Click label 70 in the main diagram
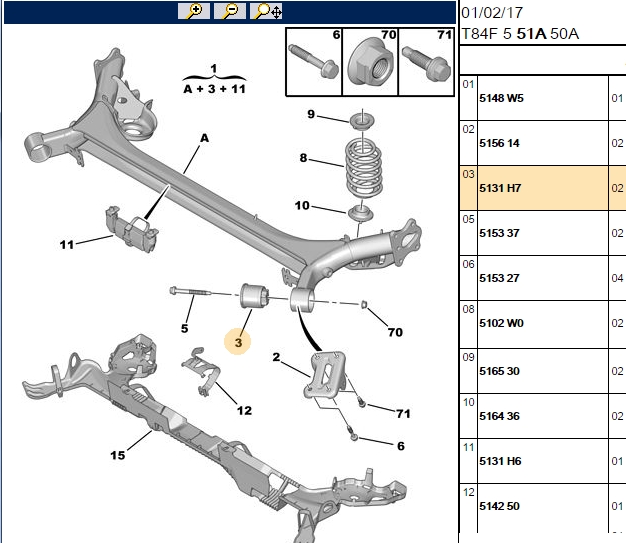 395,332
